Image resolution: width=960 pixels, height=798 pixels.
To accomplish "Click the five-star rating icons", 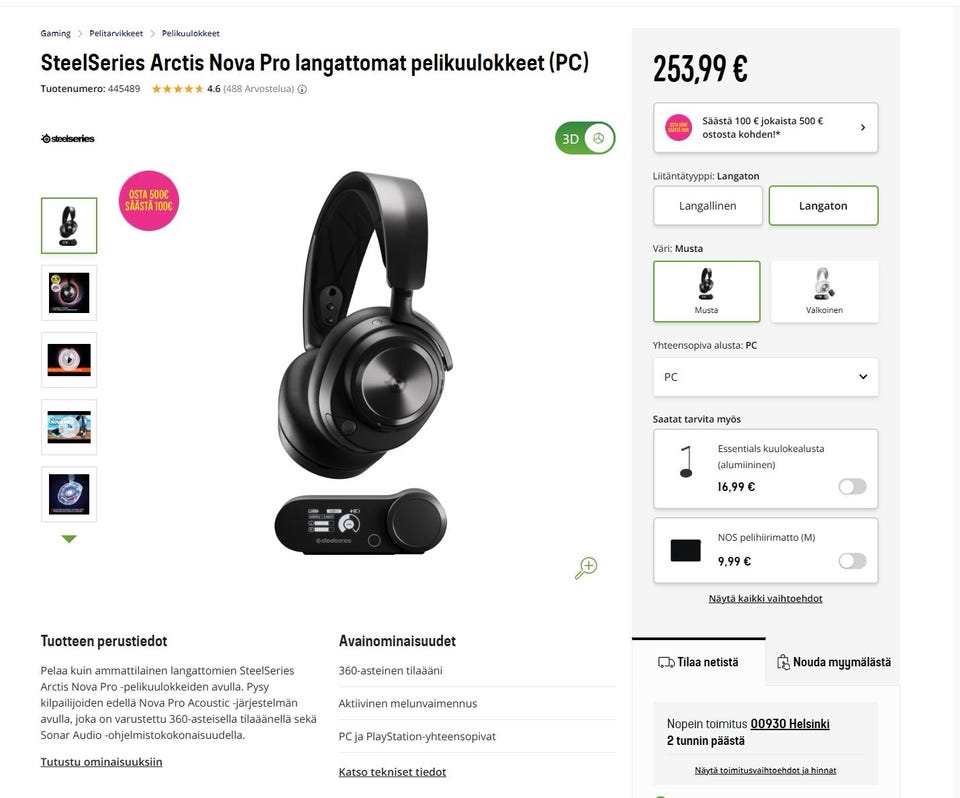I will click(x=178, y=89).
